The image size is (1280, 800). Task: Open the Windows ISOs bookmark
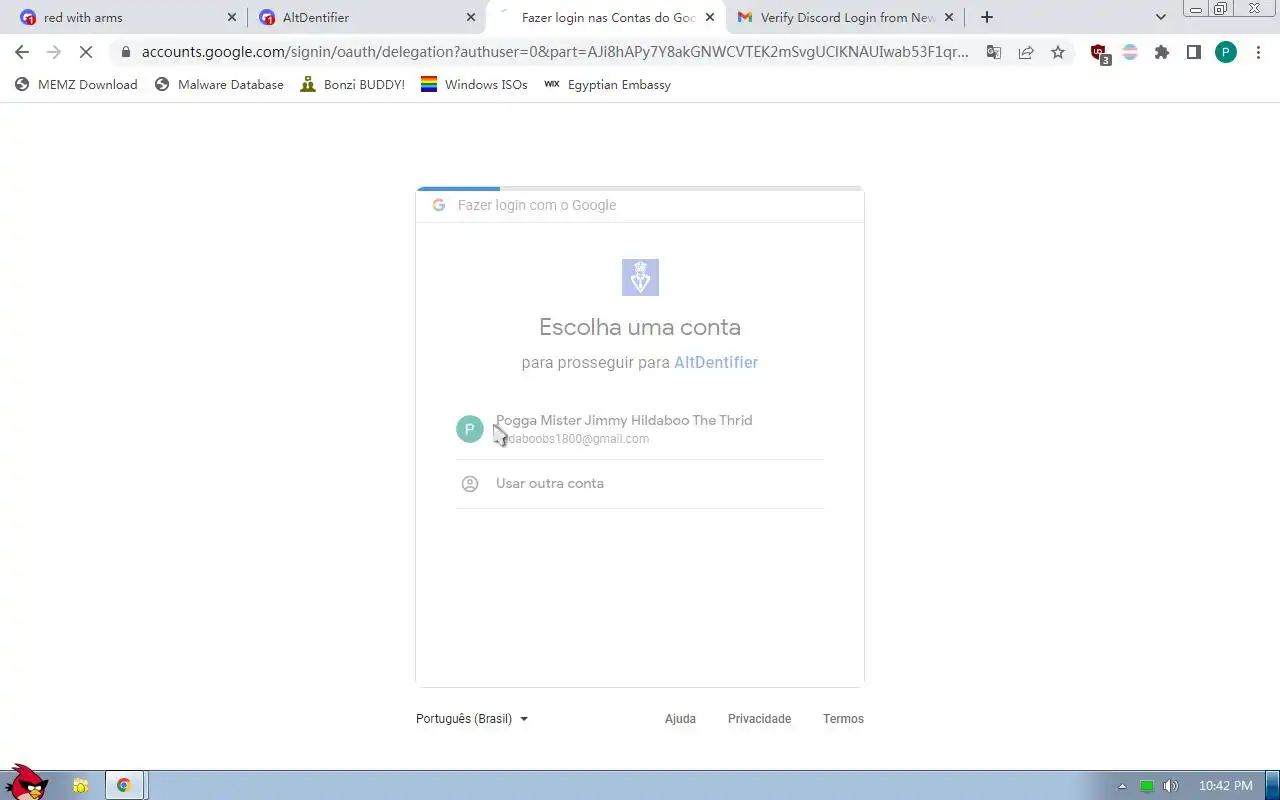(x=474, y=85)
